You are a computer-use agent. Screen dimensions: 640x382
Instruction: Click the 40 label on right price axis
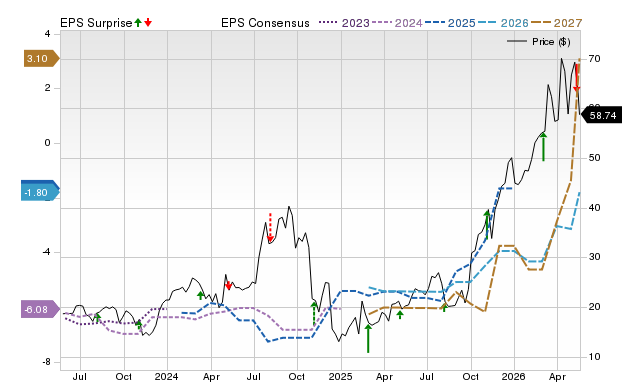pos(595,208)
